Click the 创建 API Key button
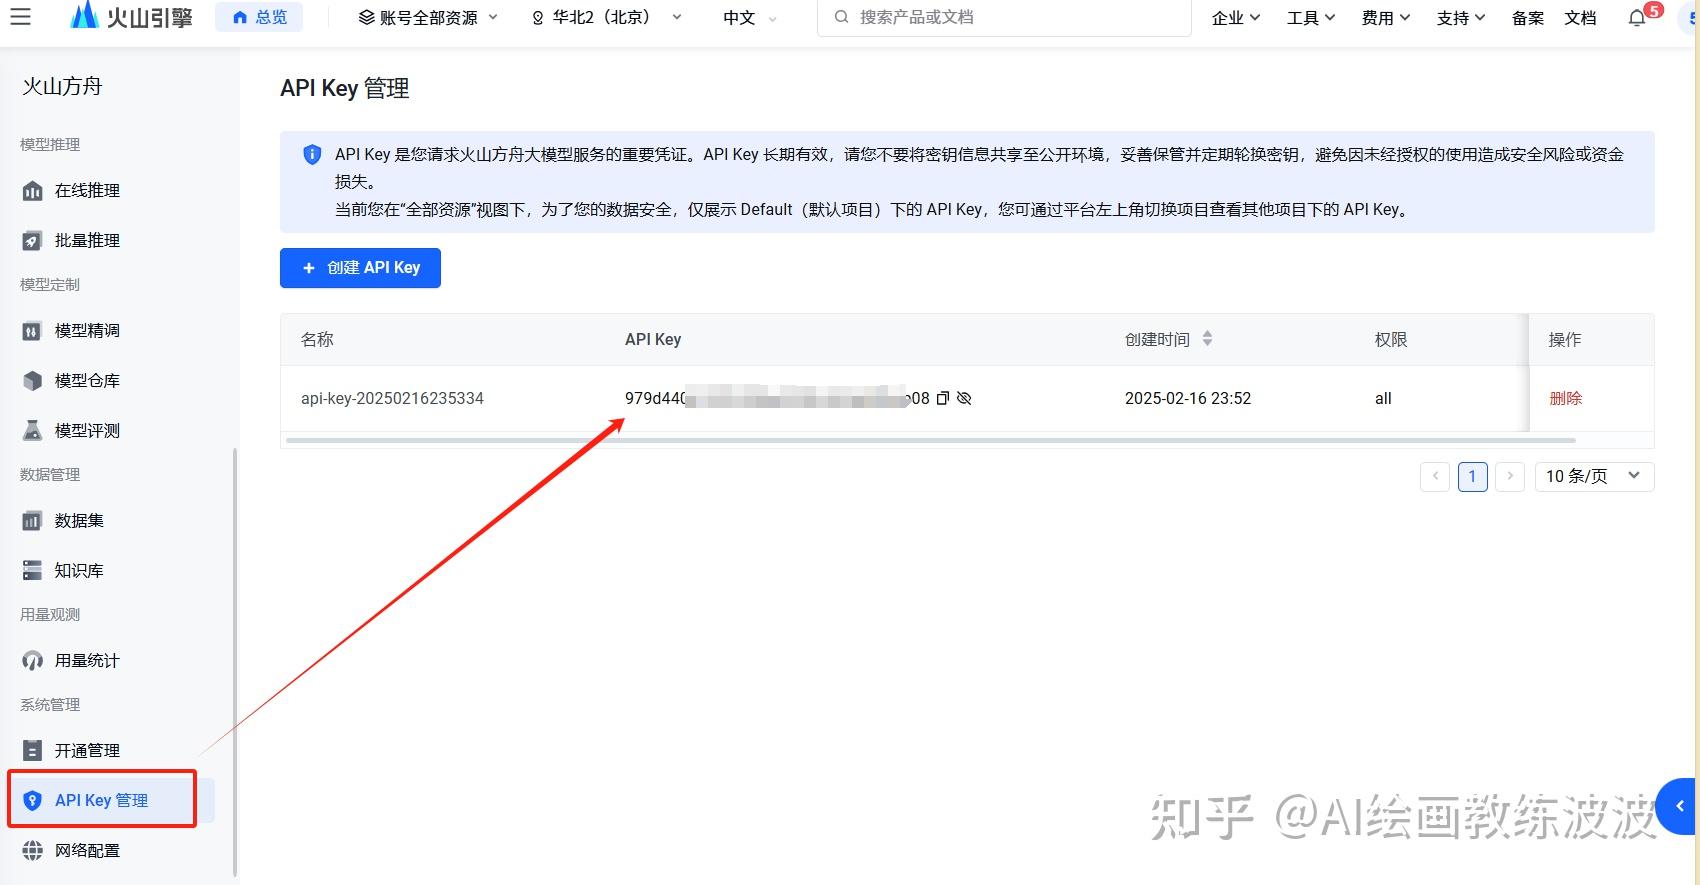 [360, 267]
